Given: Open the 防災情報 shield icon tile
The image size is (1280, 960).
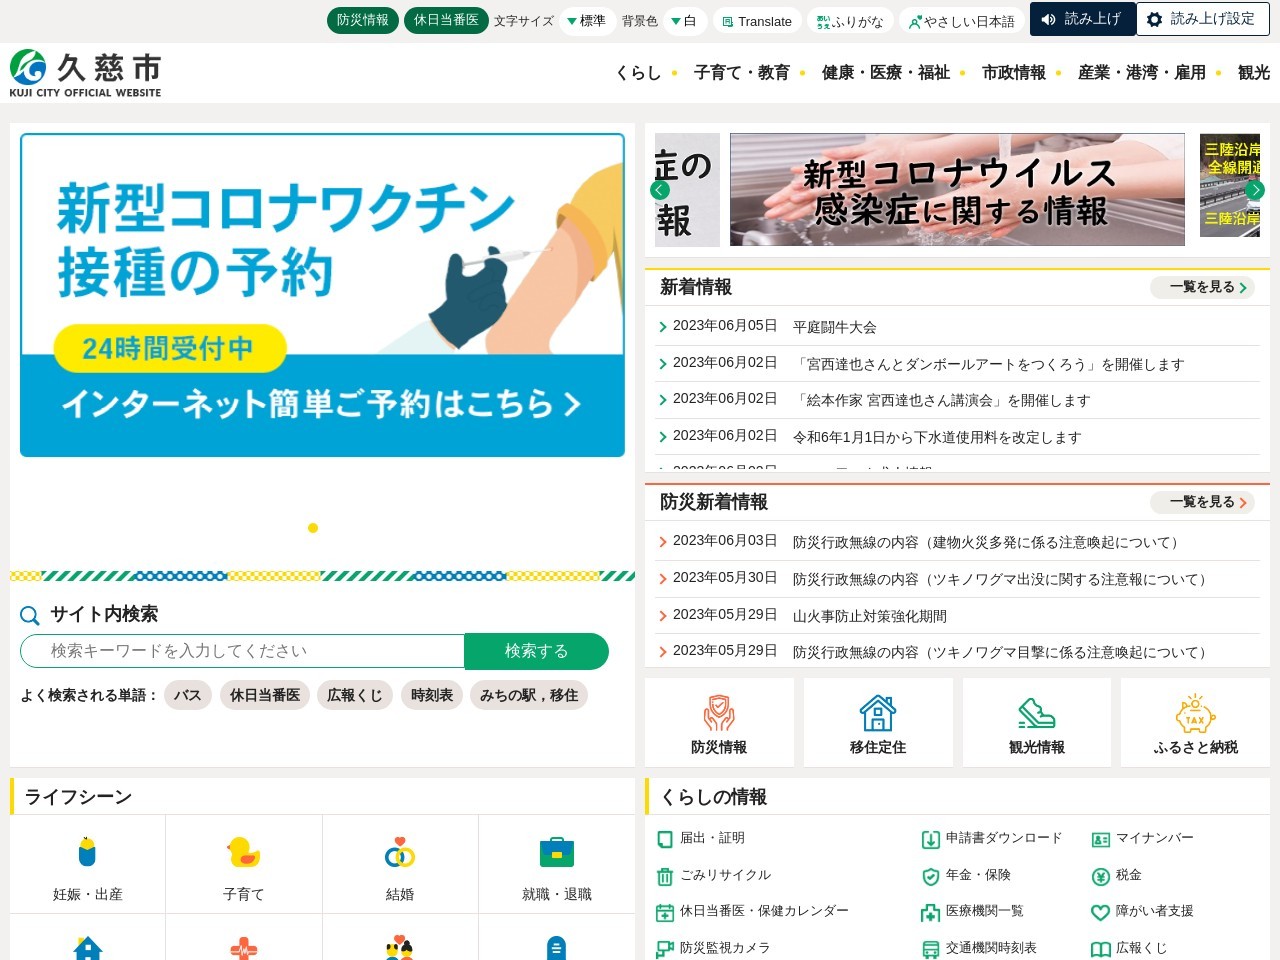Looking at the screenshot, I should point(719,723).
